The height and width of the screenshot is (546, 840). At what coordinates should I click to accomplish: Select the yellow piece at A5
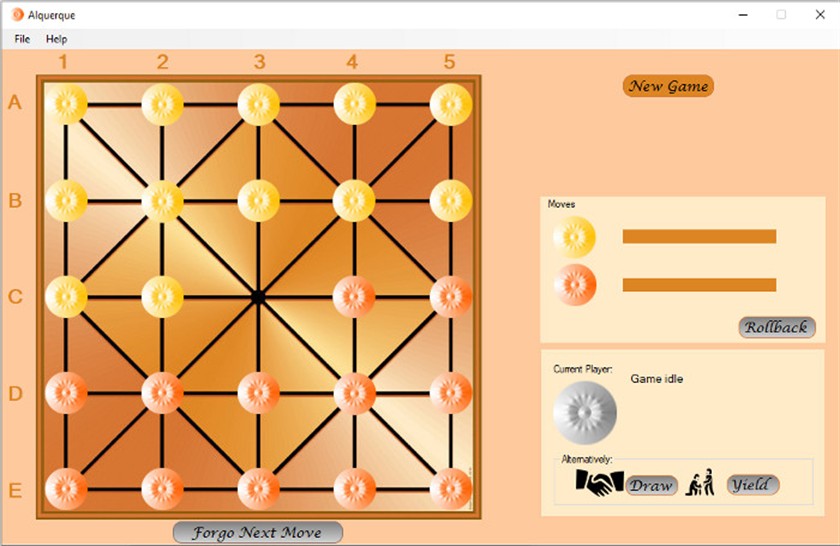pos(451,104)
